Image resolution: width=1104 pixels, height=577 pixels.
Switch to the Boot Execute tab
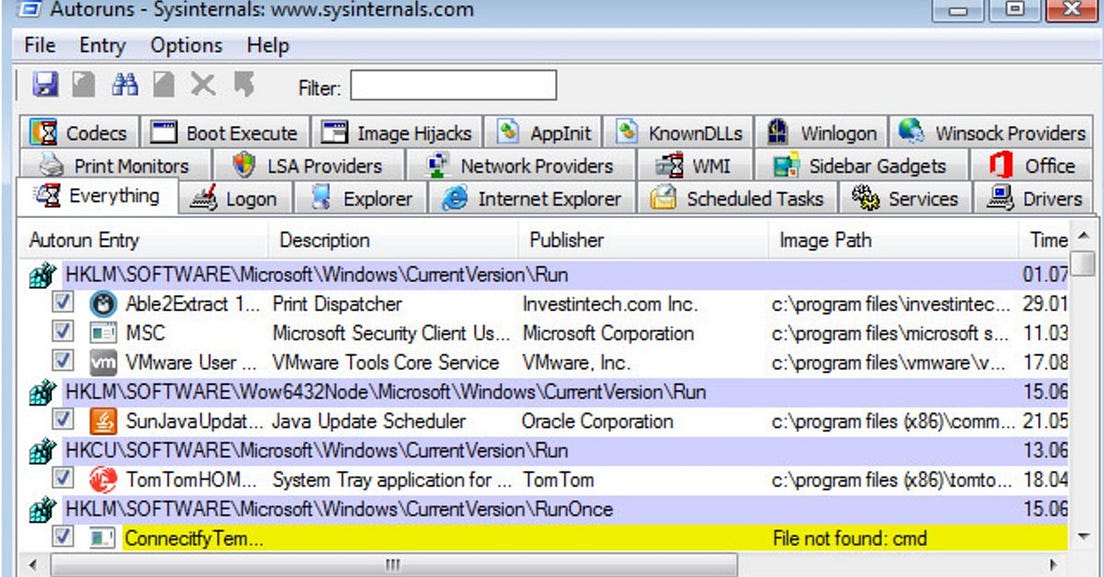pyautogui.click(x=225, y=132)
